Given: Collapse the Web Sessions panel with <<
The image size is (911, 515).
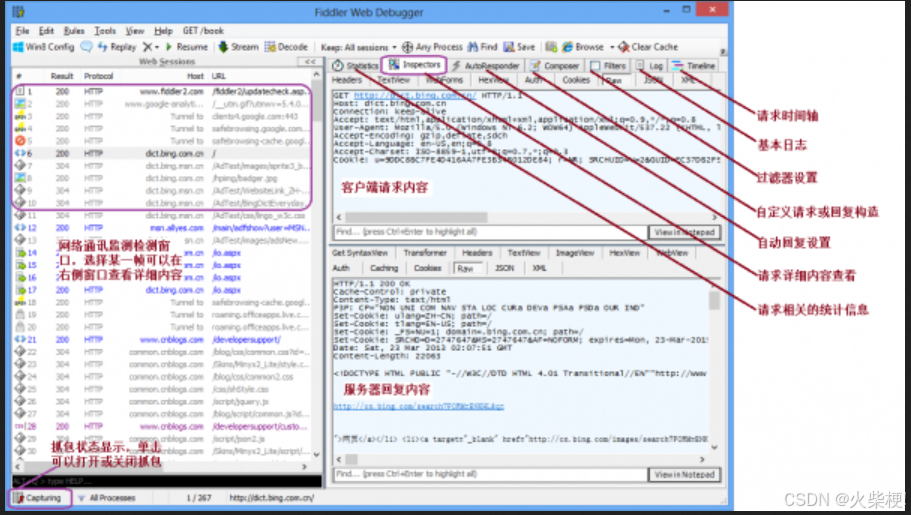Looking at the screenshot, I should click(310, 62).
